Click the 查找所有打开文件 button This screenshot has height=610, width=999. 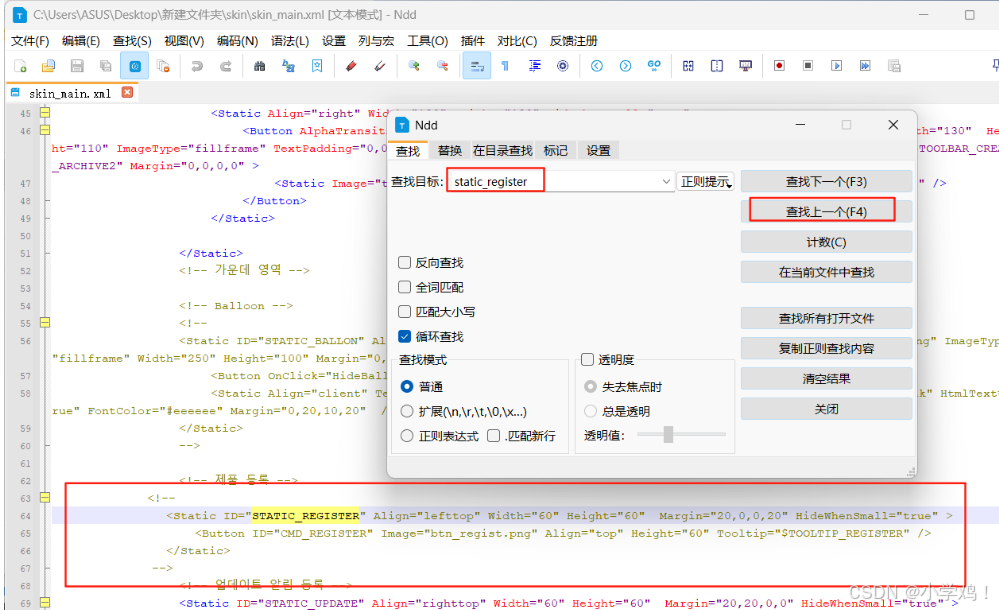(826, 318)
